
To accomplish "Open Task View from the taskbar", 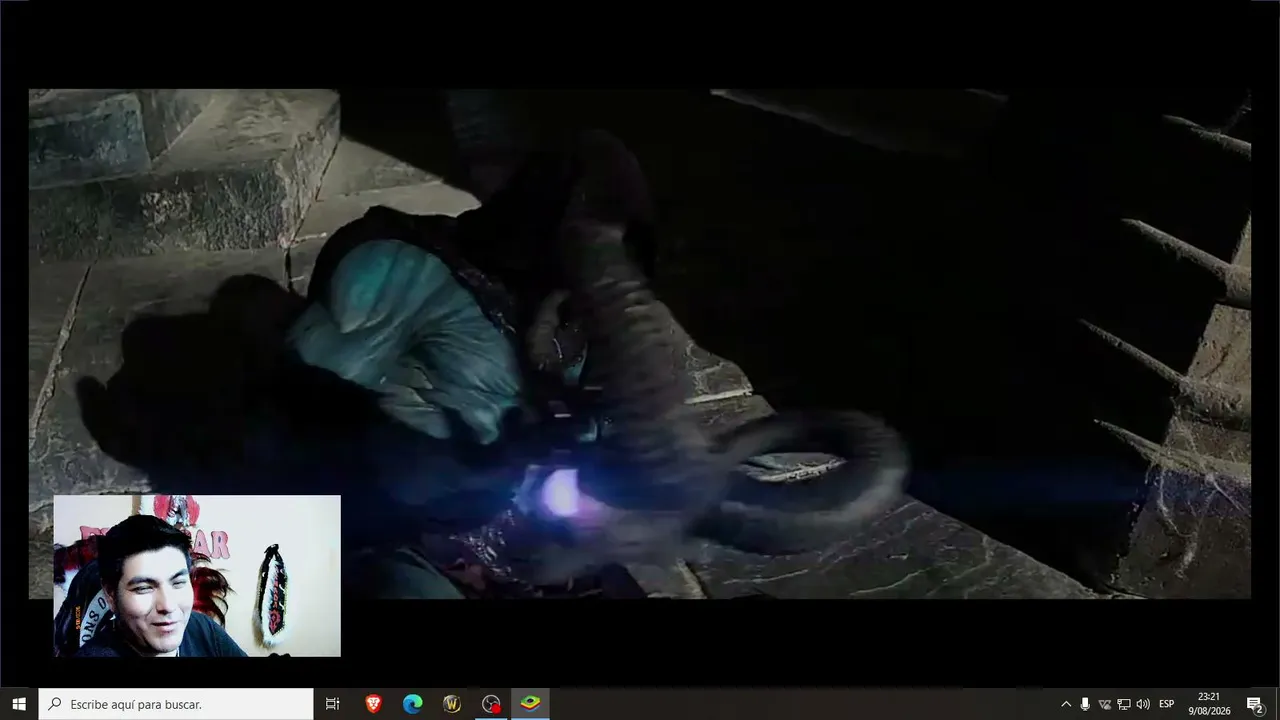I will (333, 704).
